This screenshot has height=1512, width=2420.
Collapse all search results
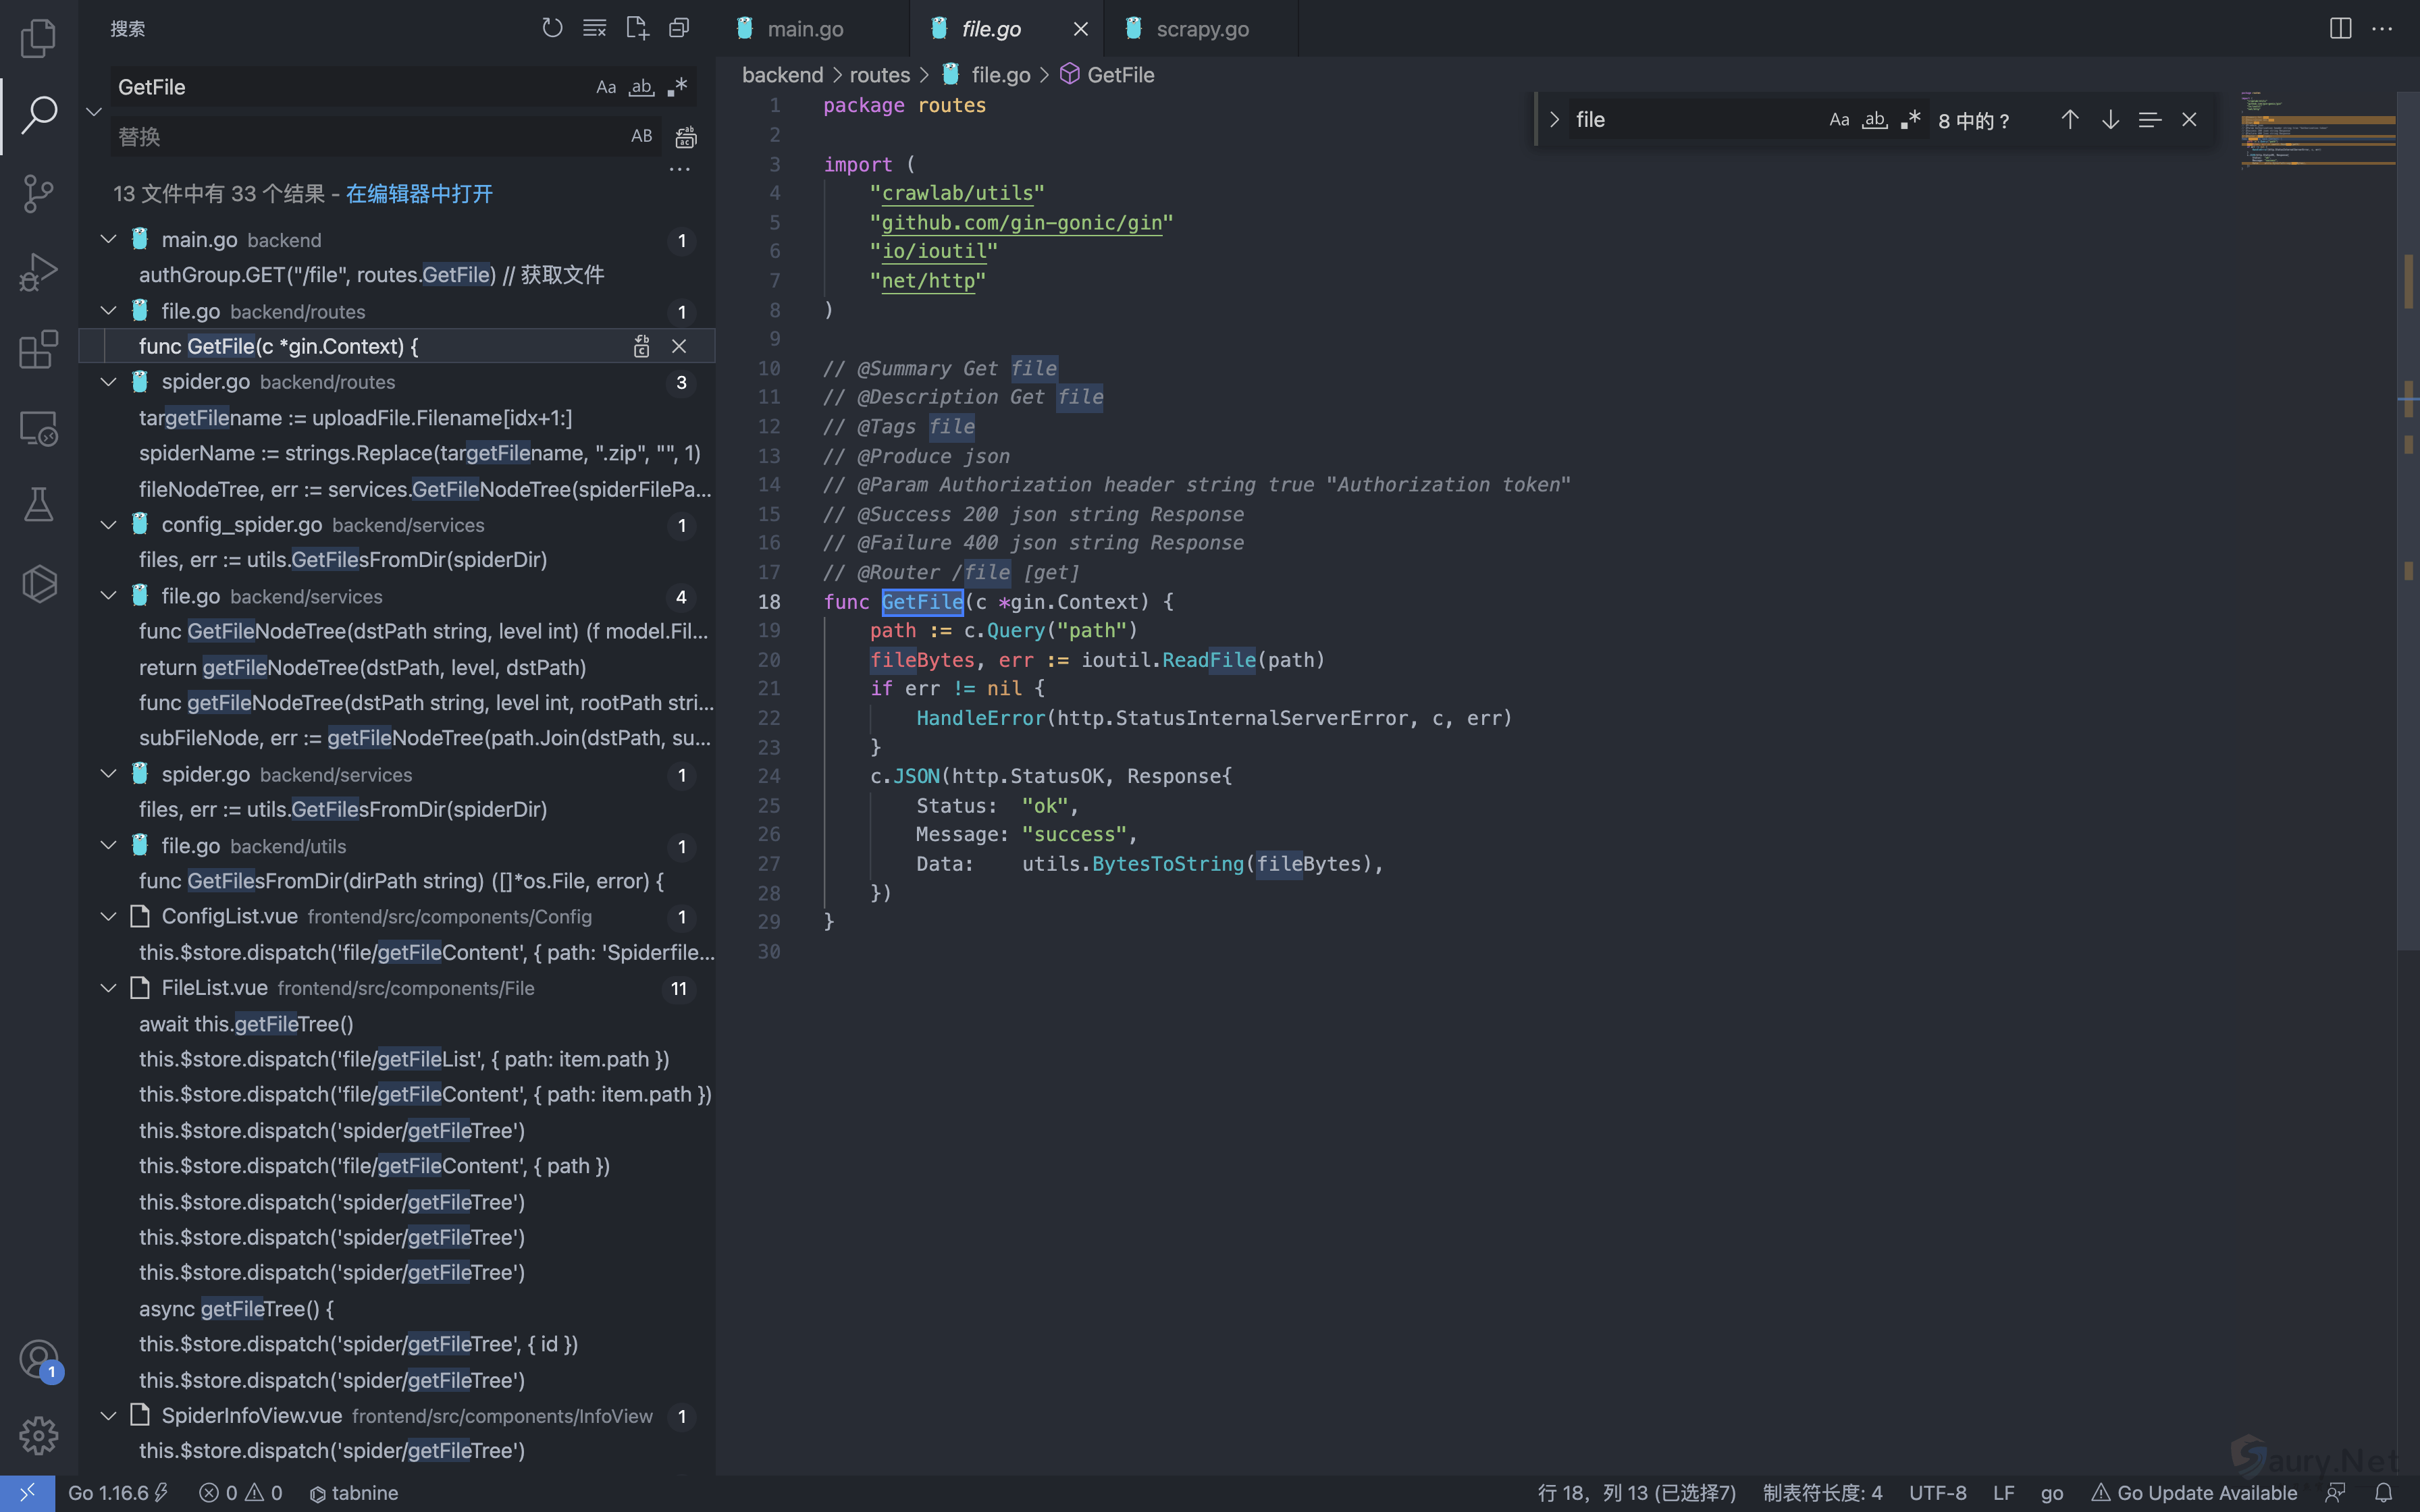[x=679, y=28]
